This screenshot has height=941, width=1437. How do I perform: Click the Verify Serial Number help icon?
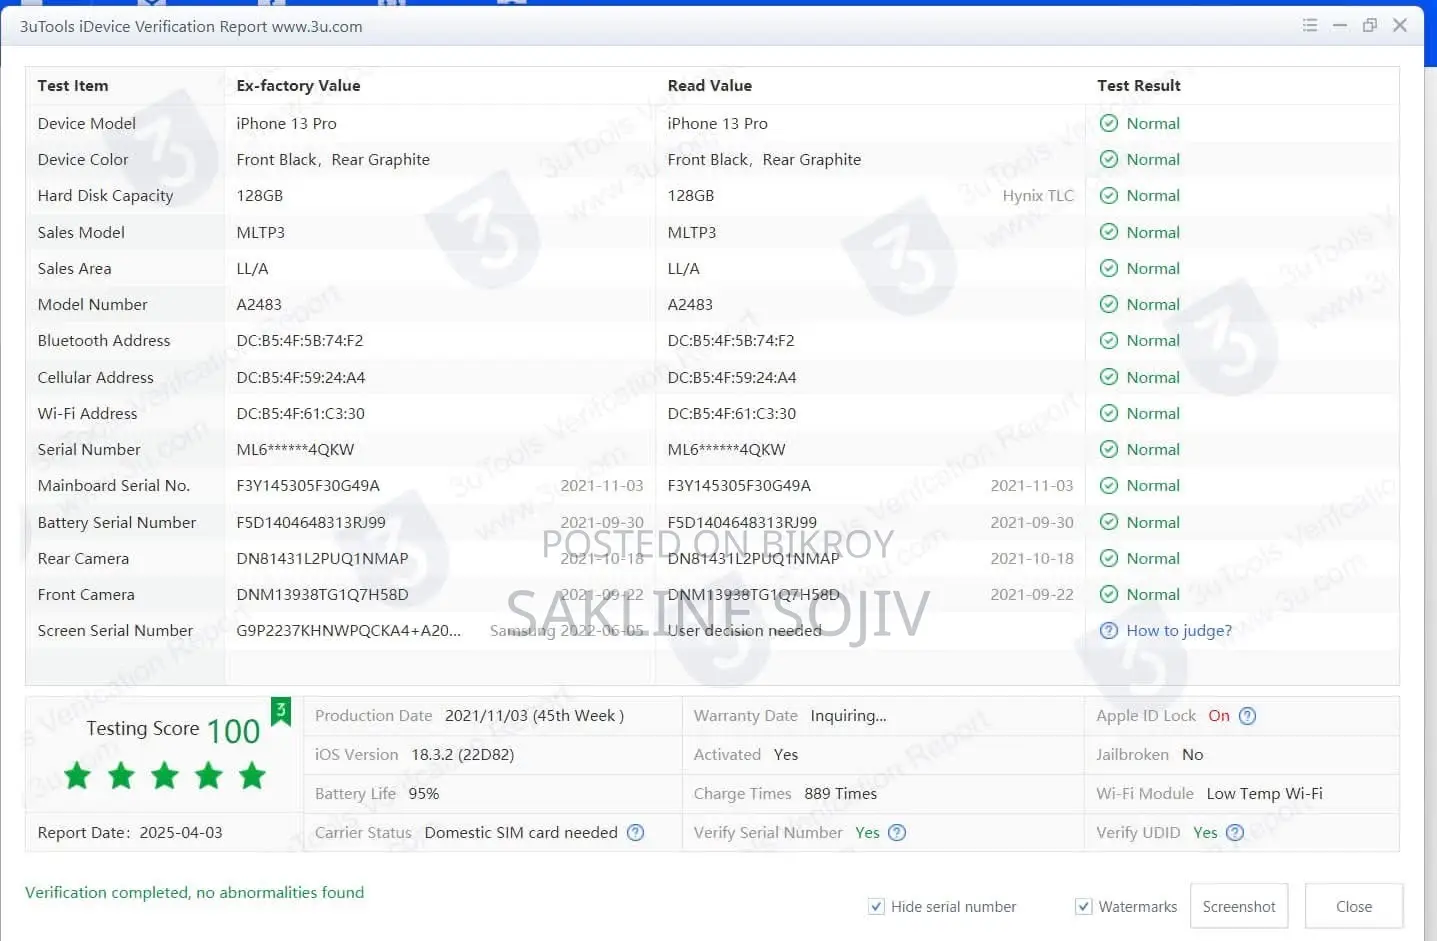[897, 832]
